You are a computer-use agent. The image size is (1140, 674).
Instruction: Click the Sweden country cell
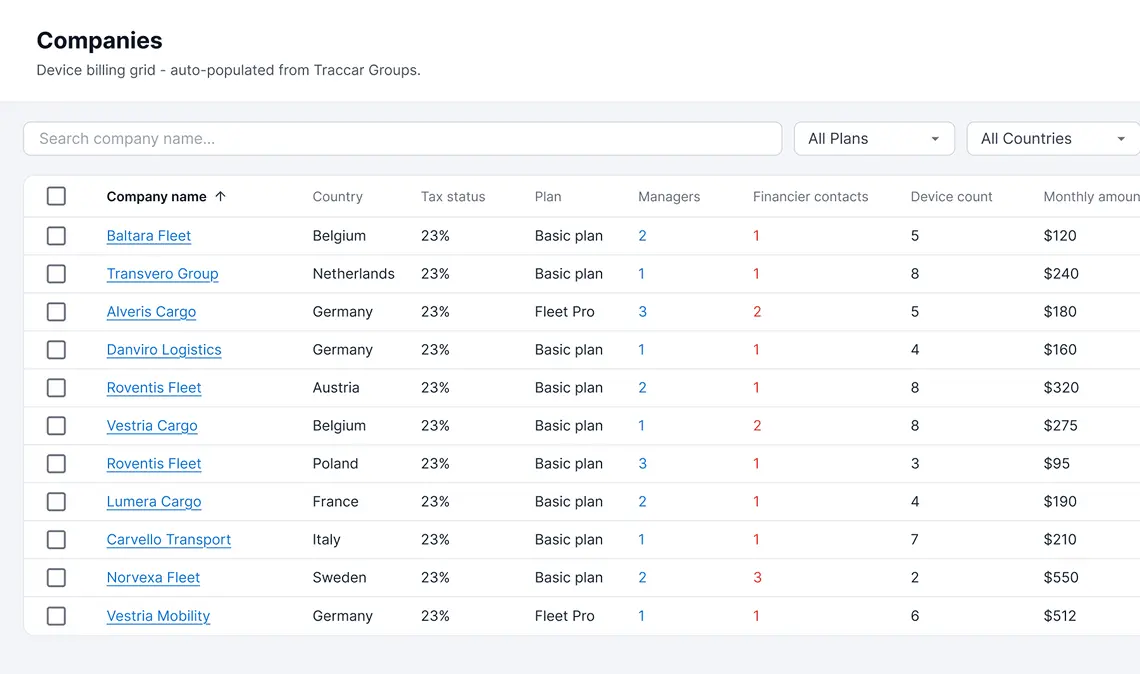pos(340,577)
